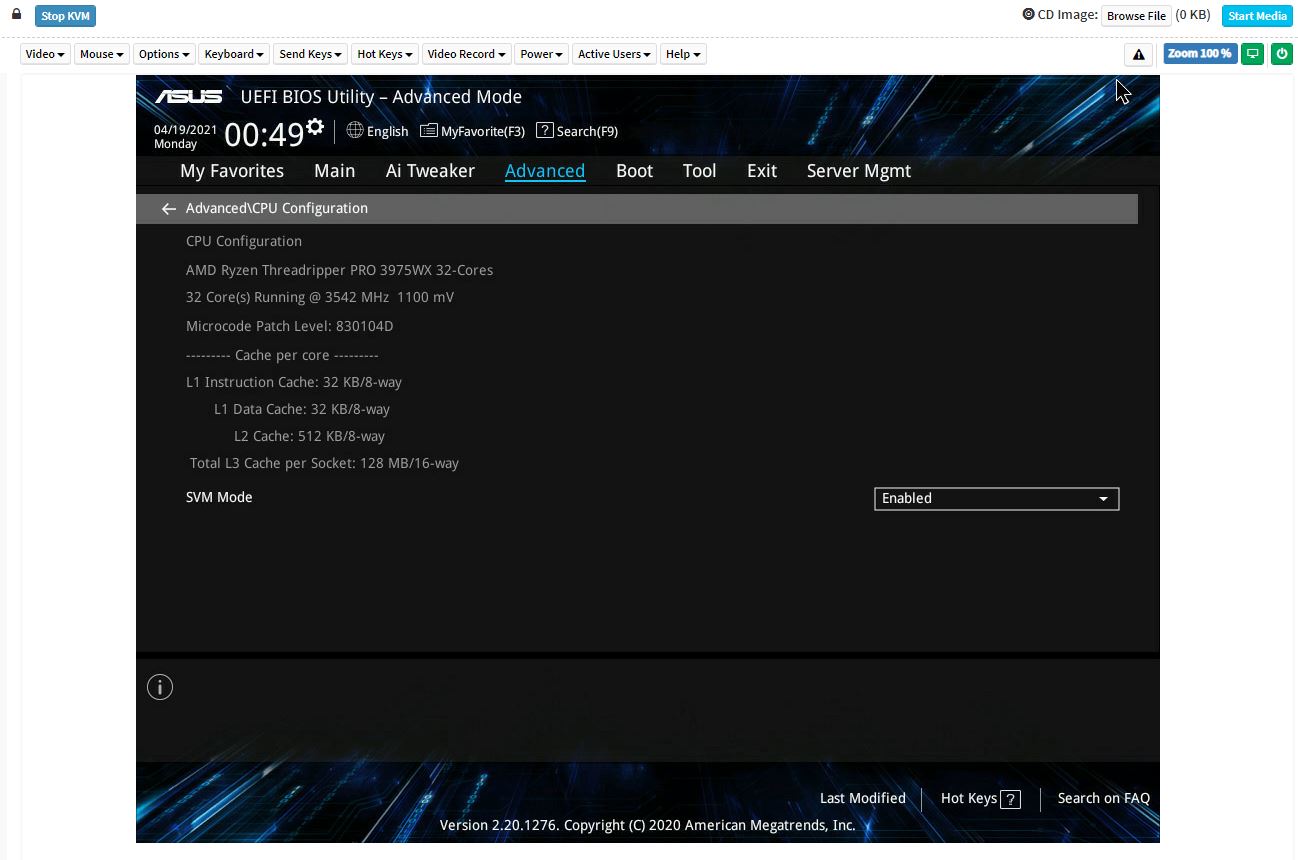Switch to the Boot tab

635,171
